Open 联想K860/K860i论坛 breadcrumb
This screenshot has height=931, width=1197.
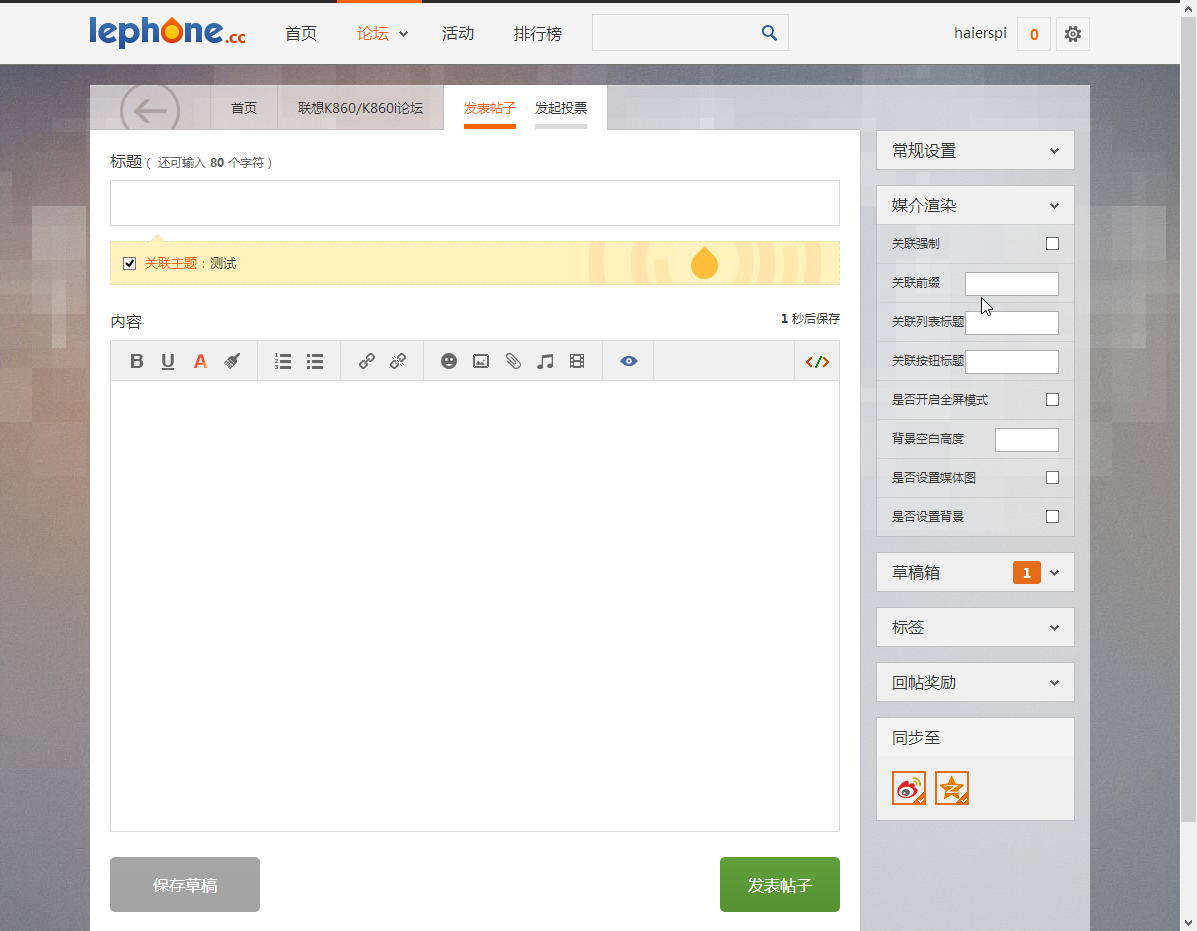tap(360, 108)
